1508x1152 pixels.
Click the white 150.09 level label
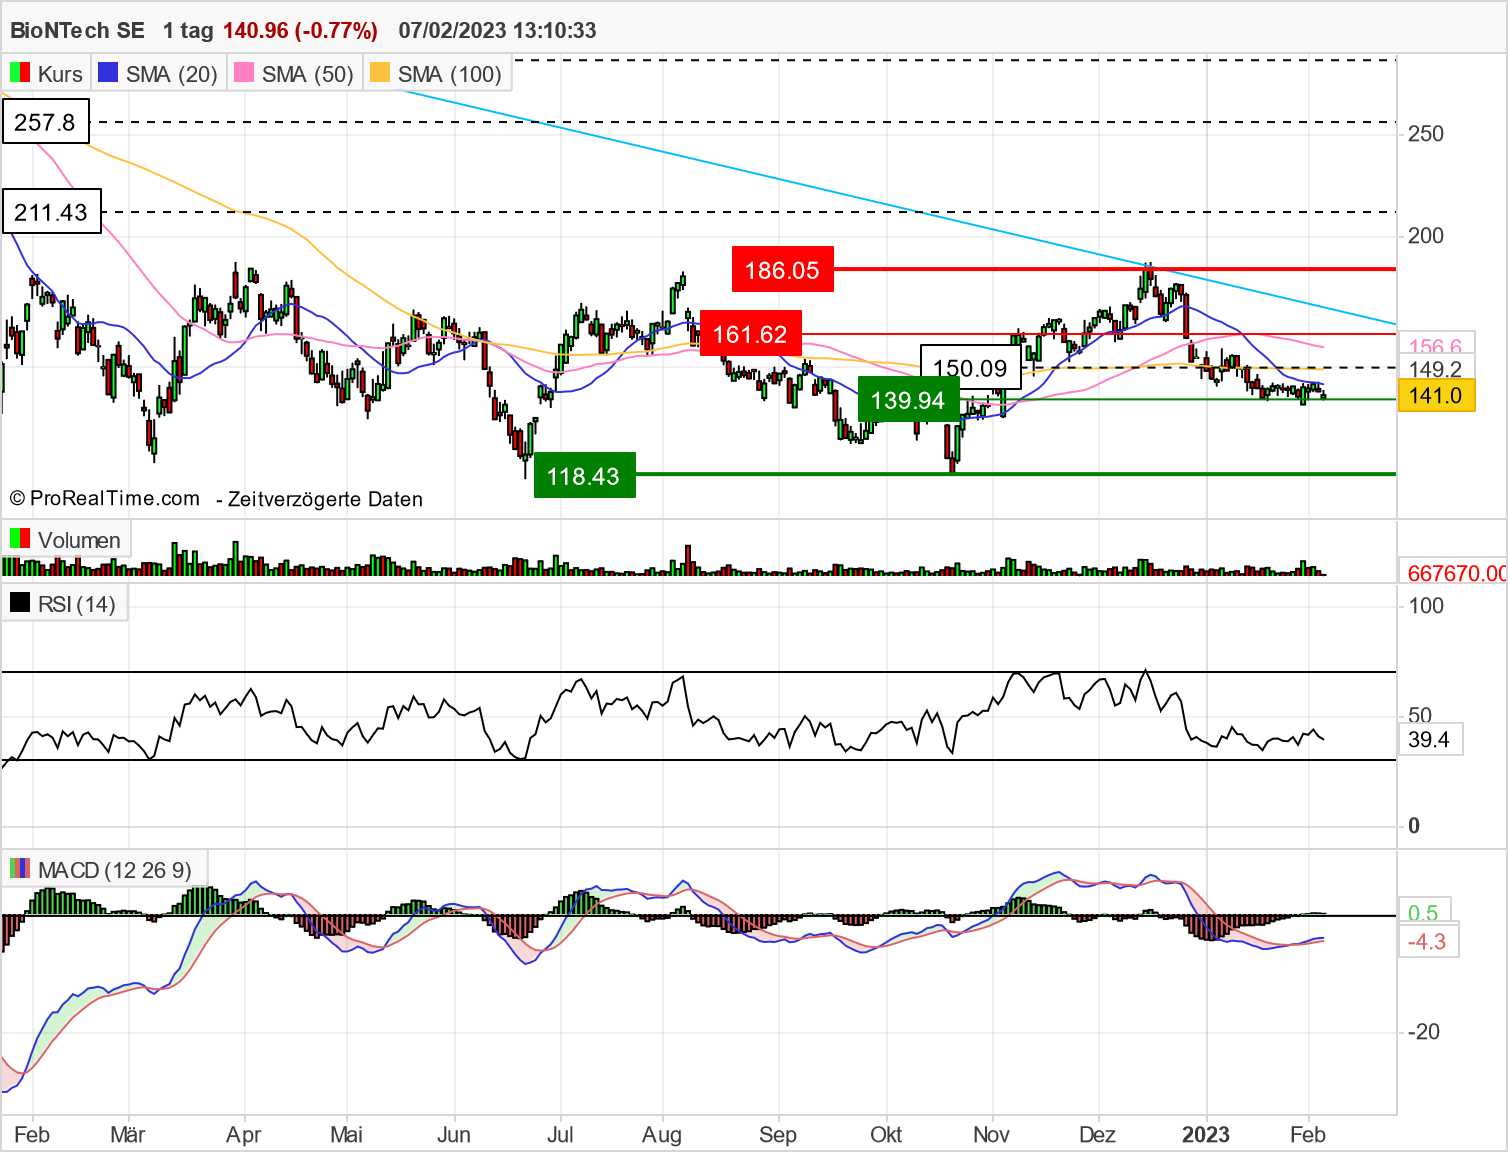(x=970, y=367)
